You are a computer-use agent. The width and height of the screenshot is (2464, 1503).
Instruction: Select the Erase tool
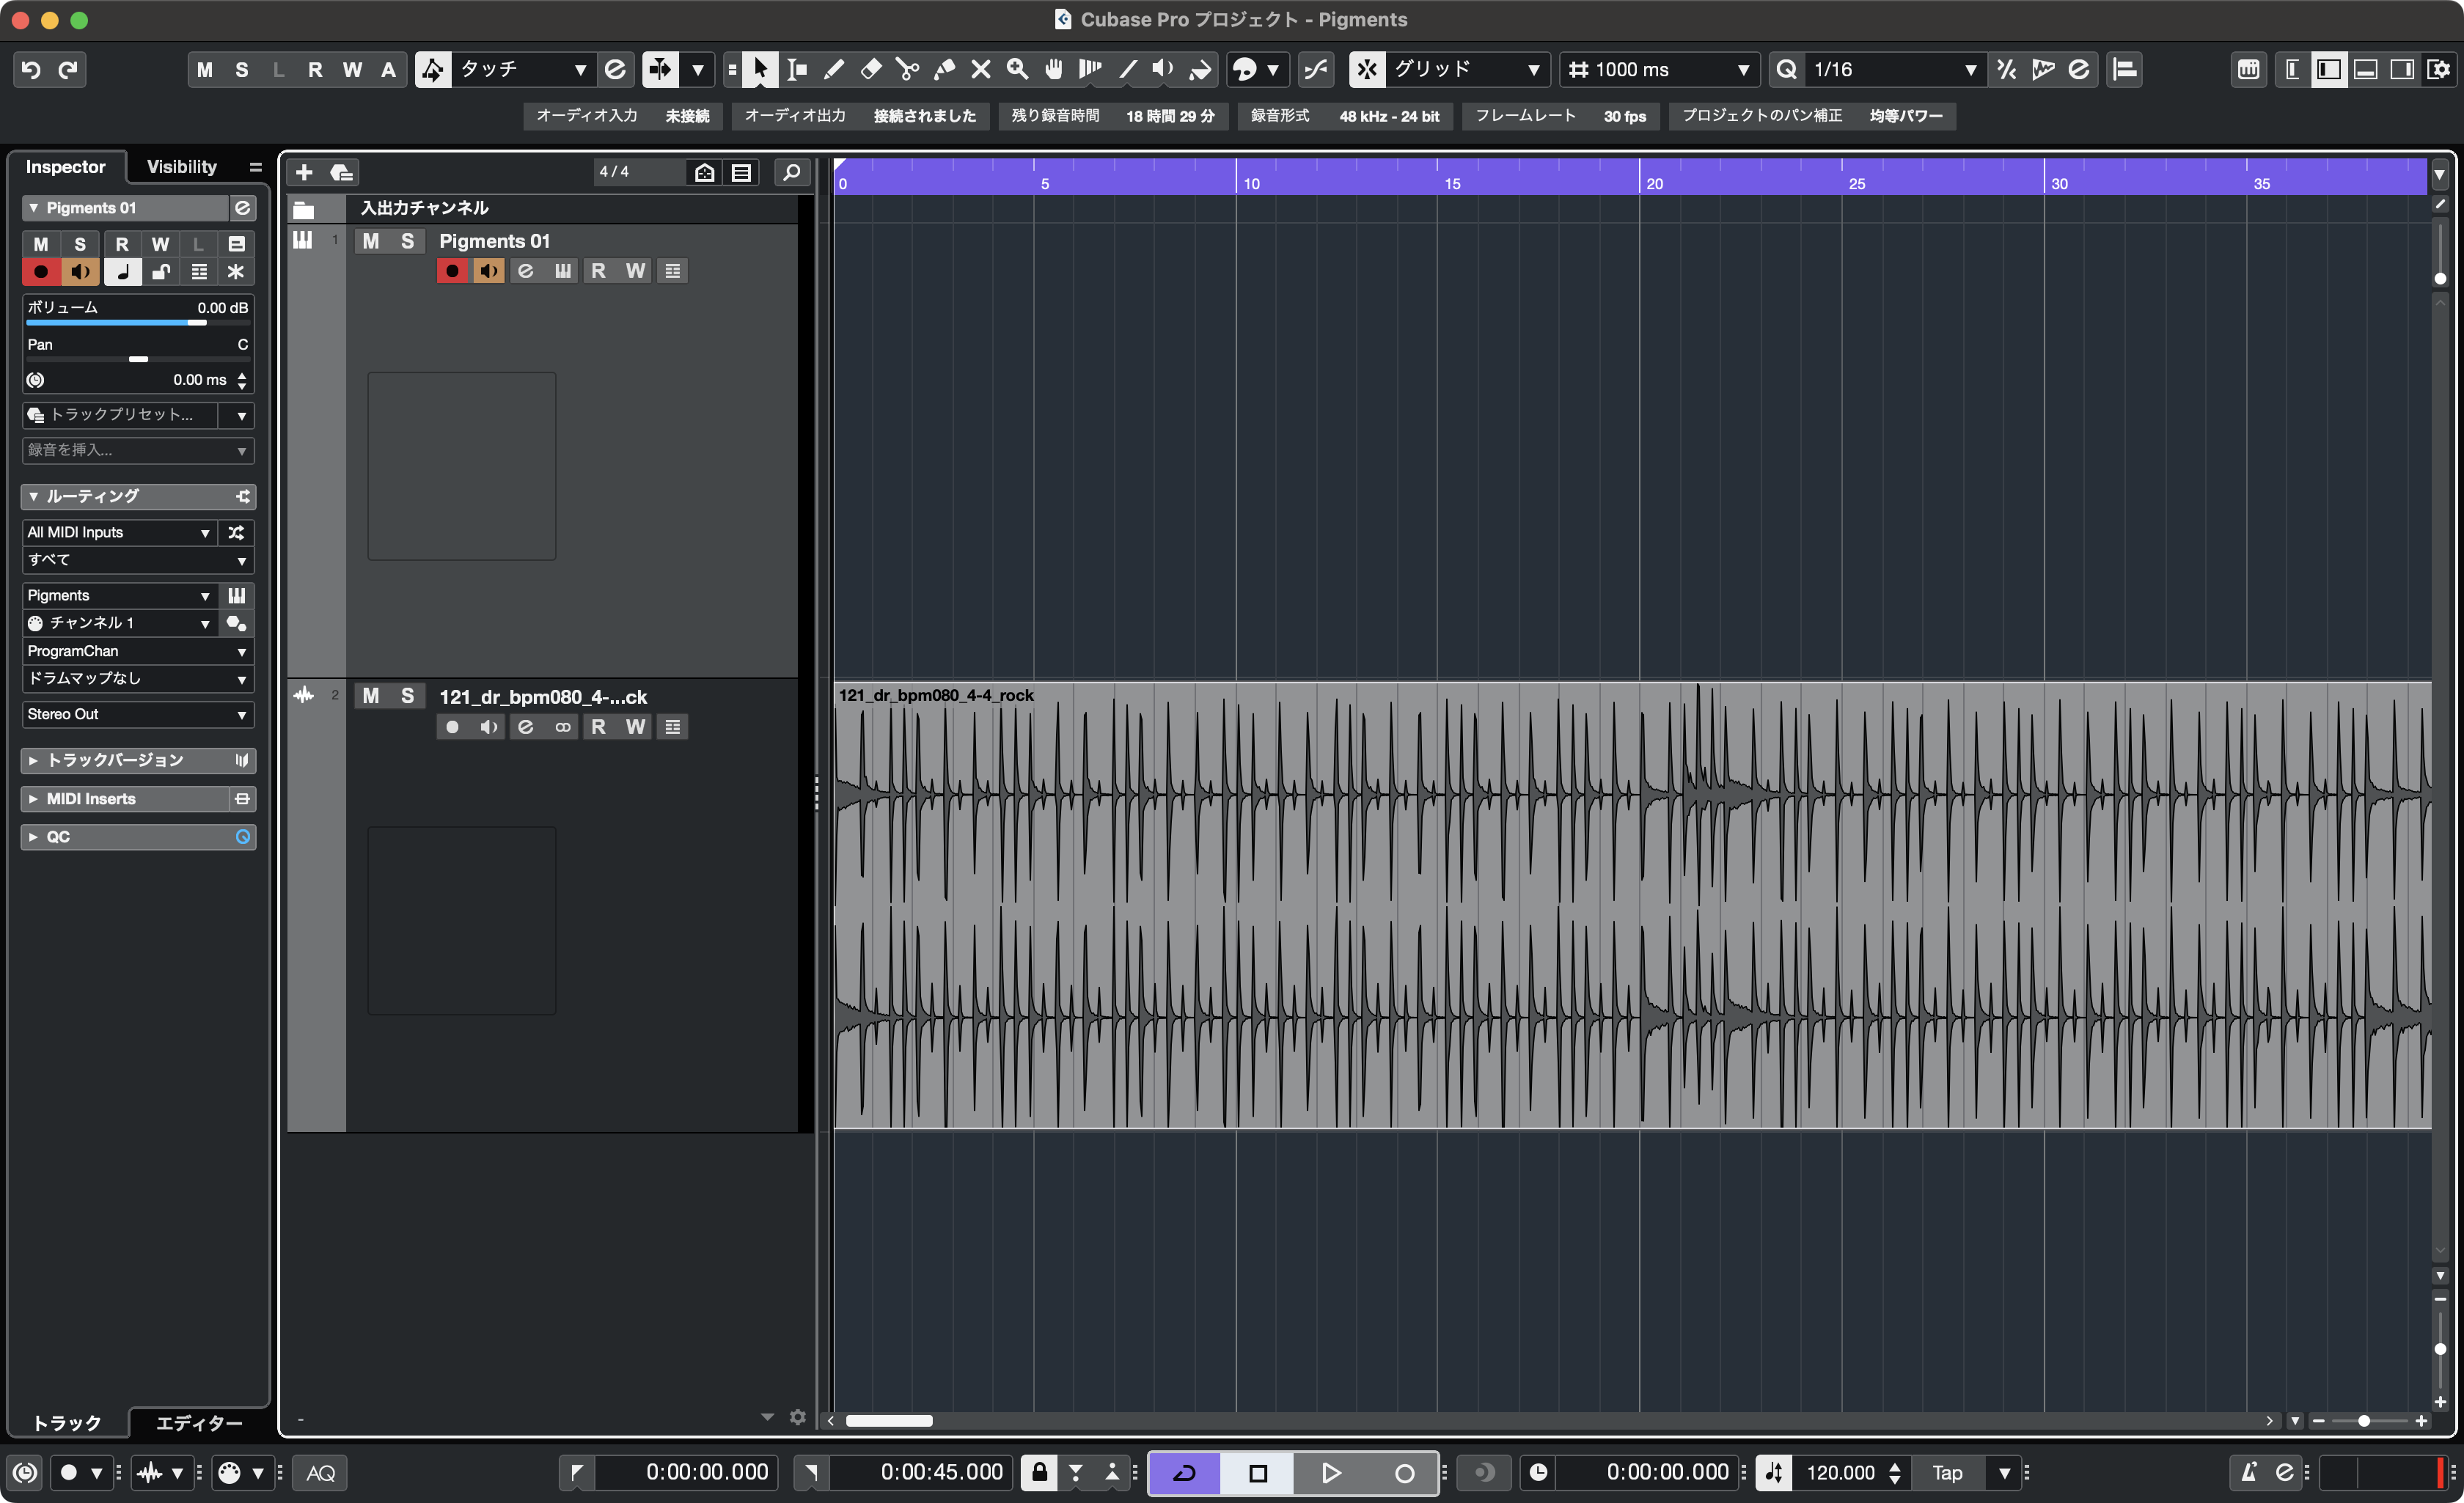871,69
